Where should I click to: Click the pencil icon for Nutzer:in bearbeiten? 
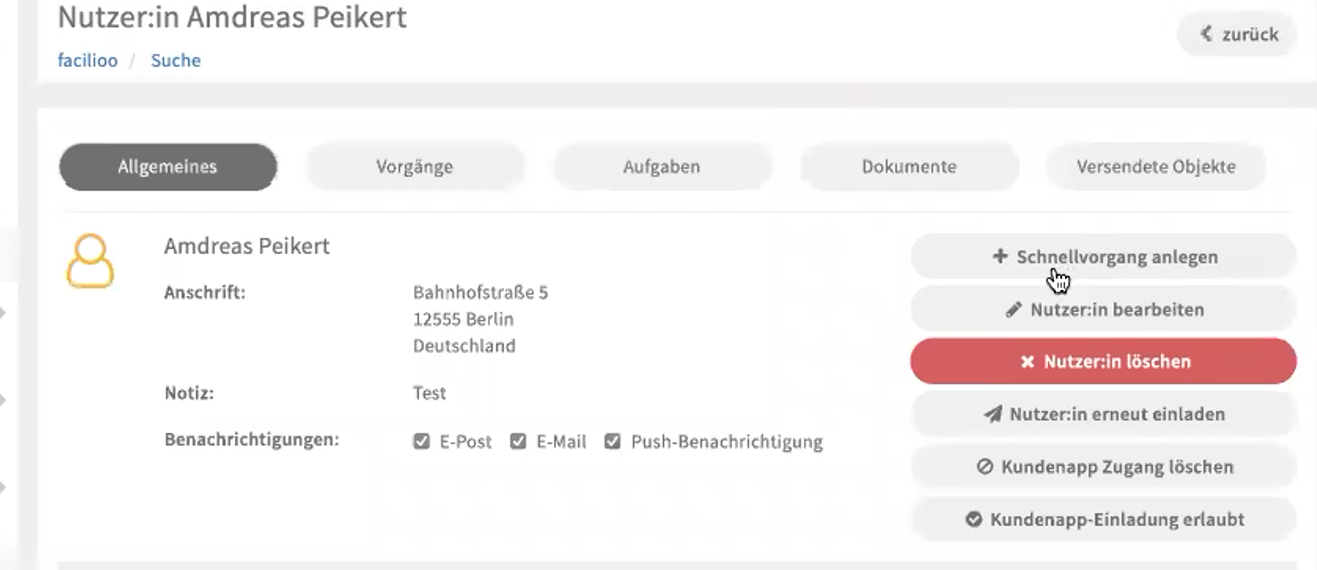(1013, 310)
